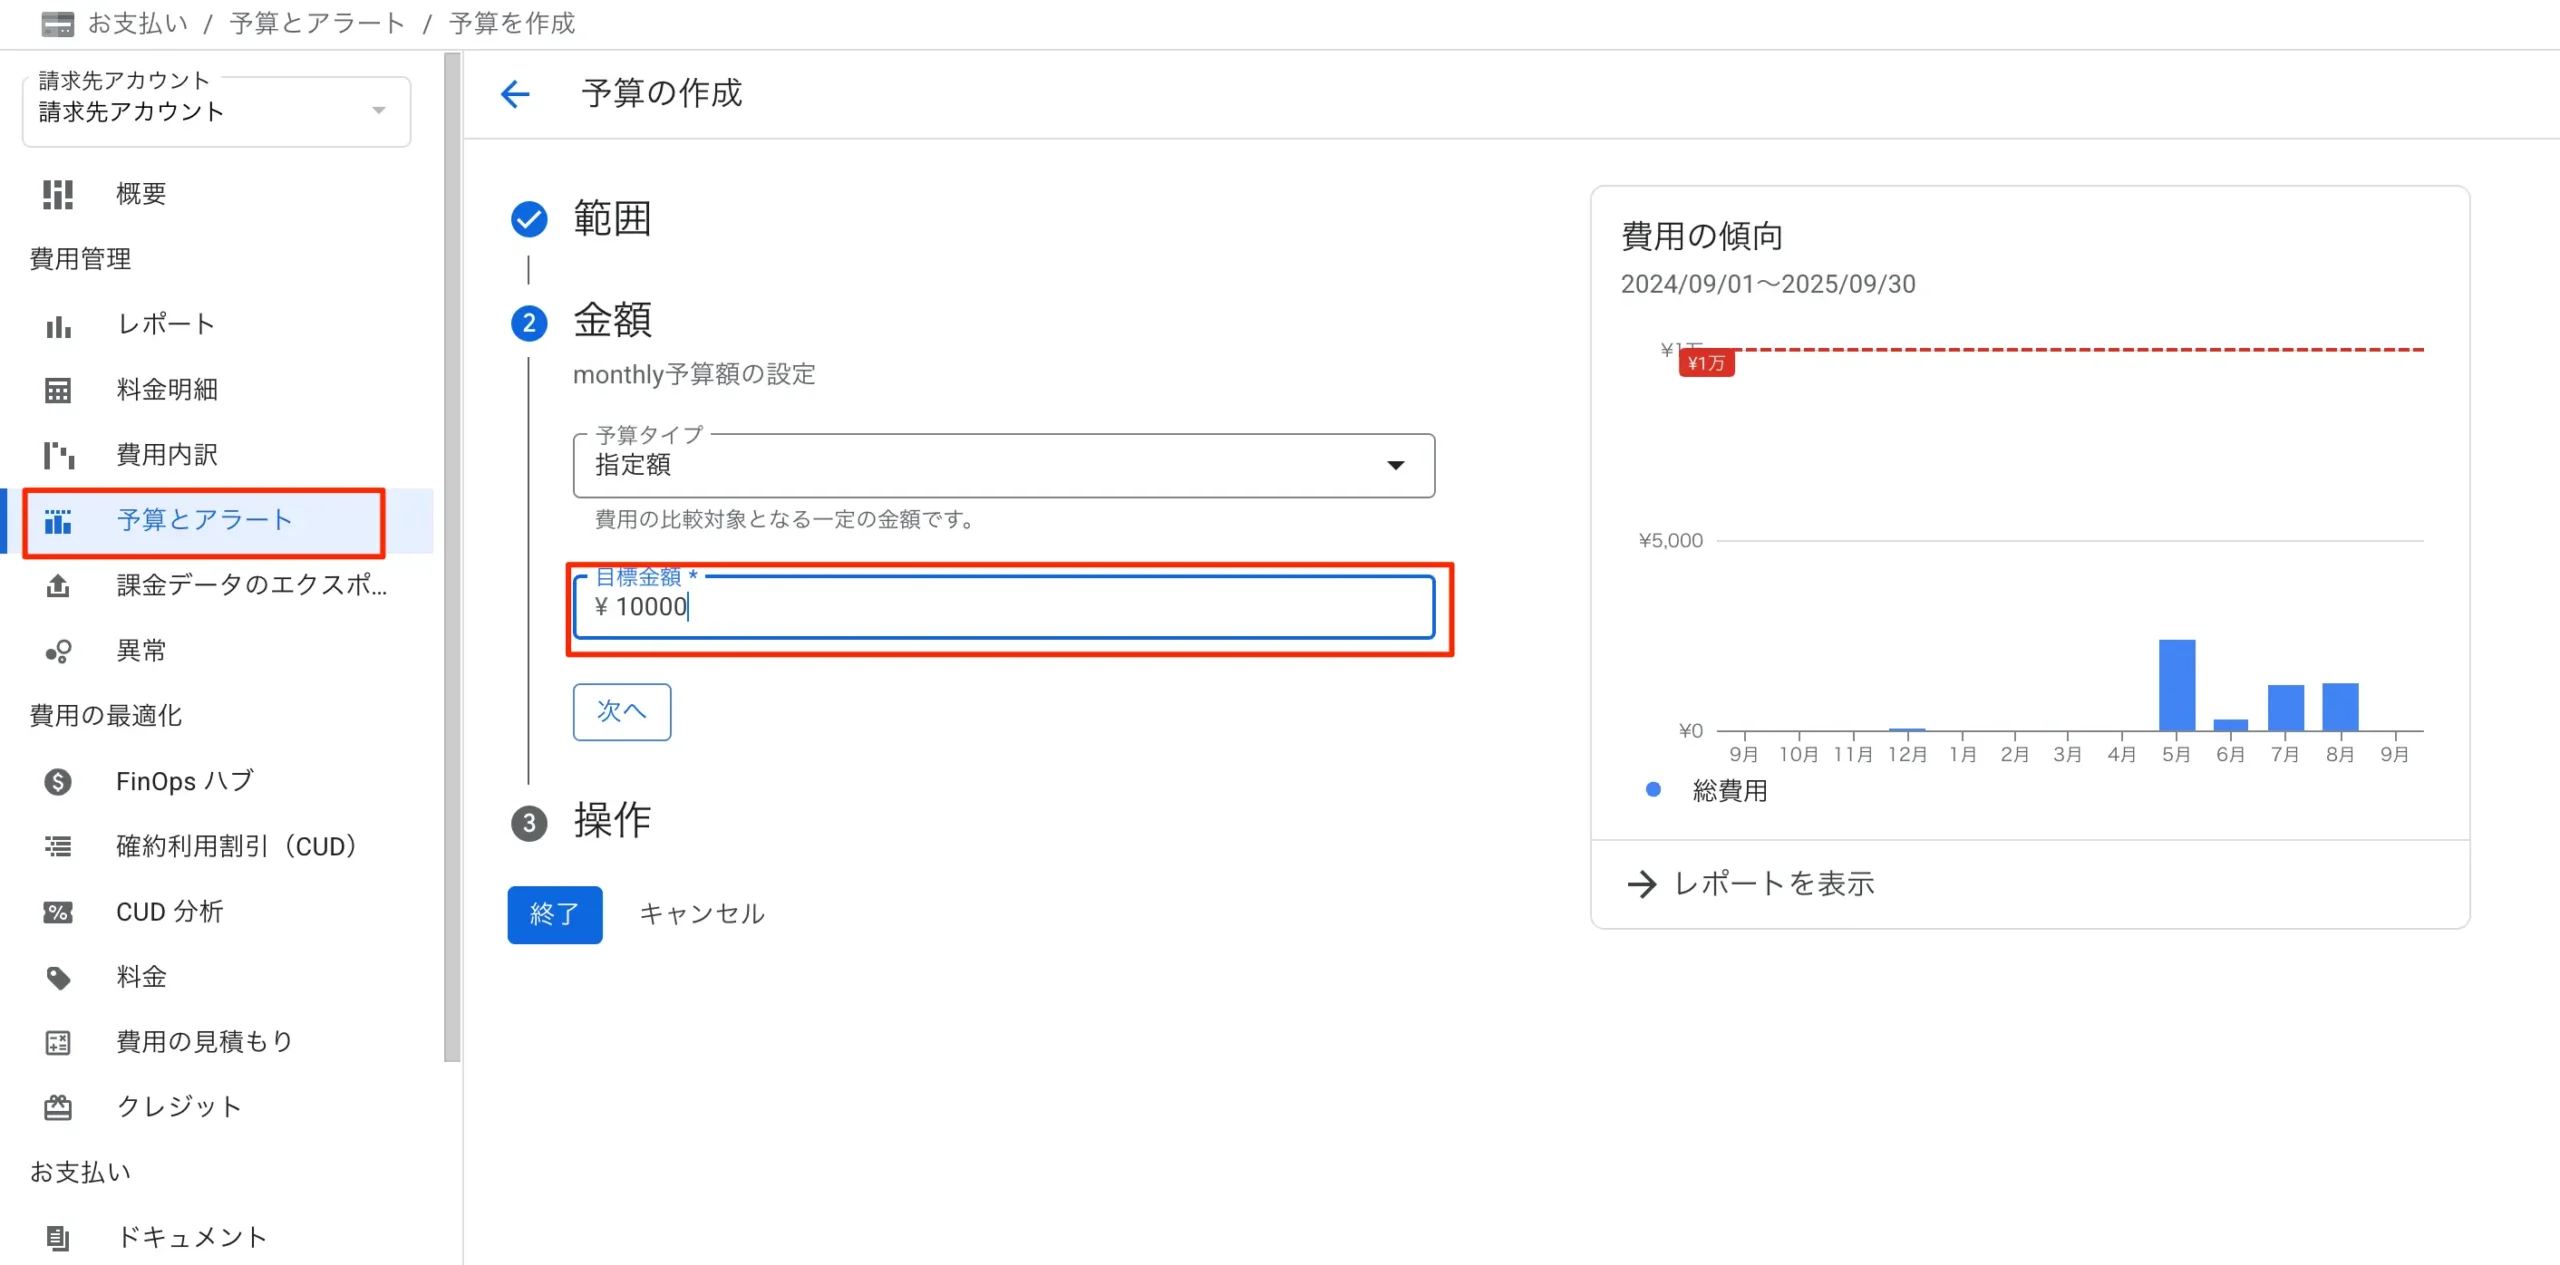Image resolution: width=2560 pixels, height=1265 pixels.
Task: Select 予算とアラート in the sidebar
Action: [x=204, y=520]
